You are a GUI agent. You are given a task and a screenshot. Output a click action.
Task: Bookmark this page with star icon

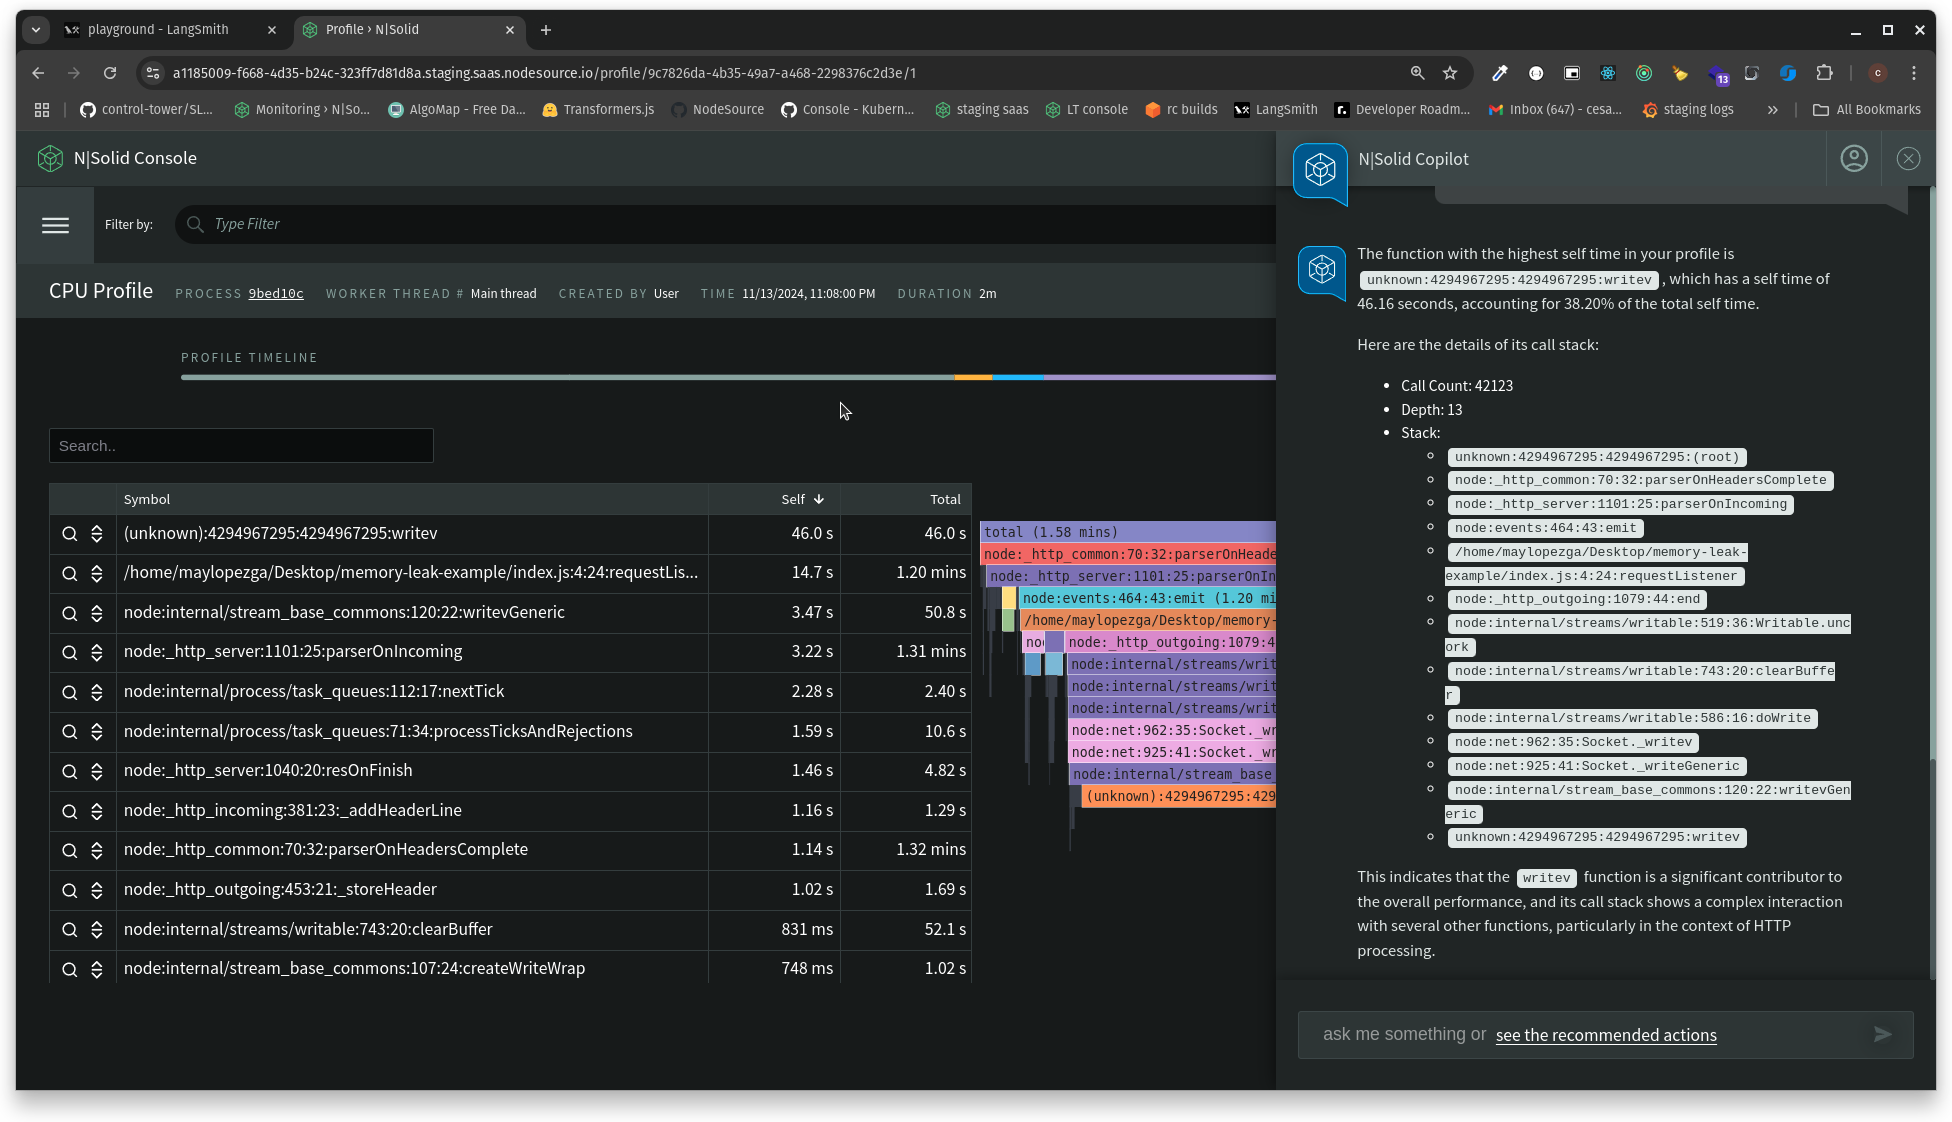(1450, 73)
